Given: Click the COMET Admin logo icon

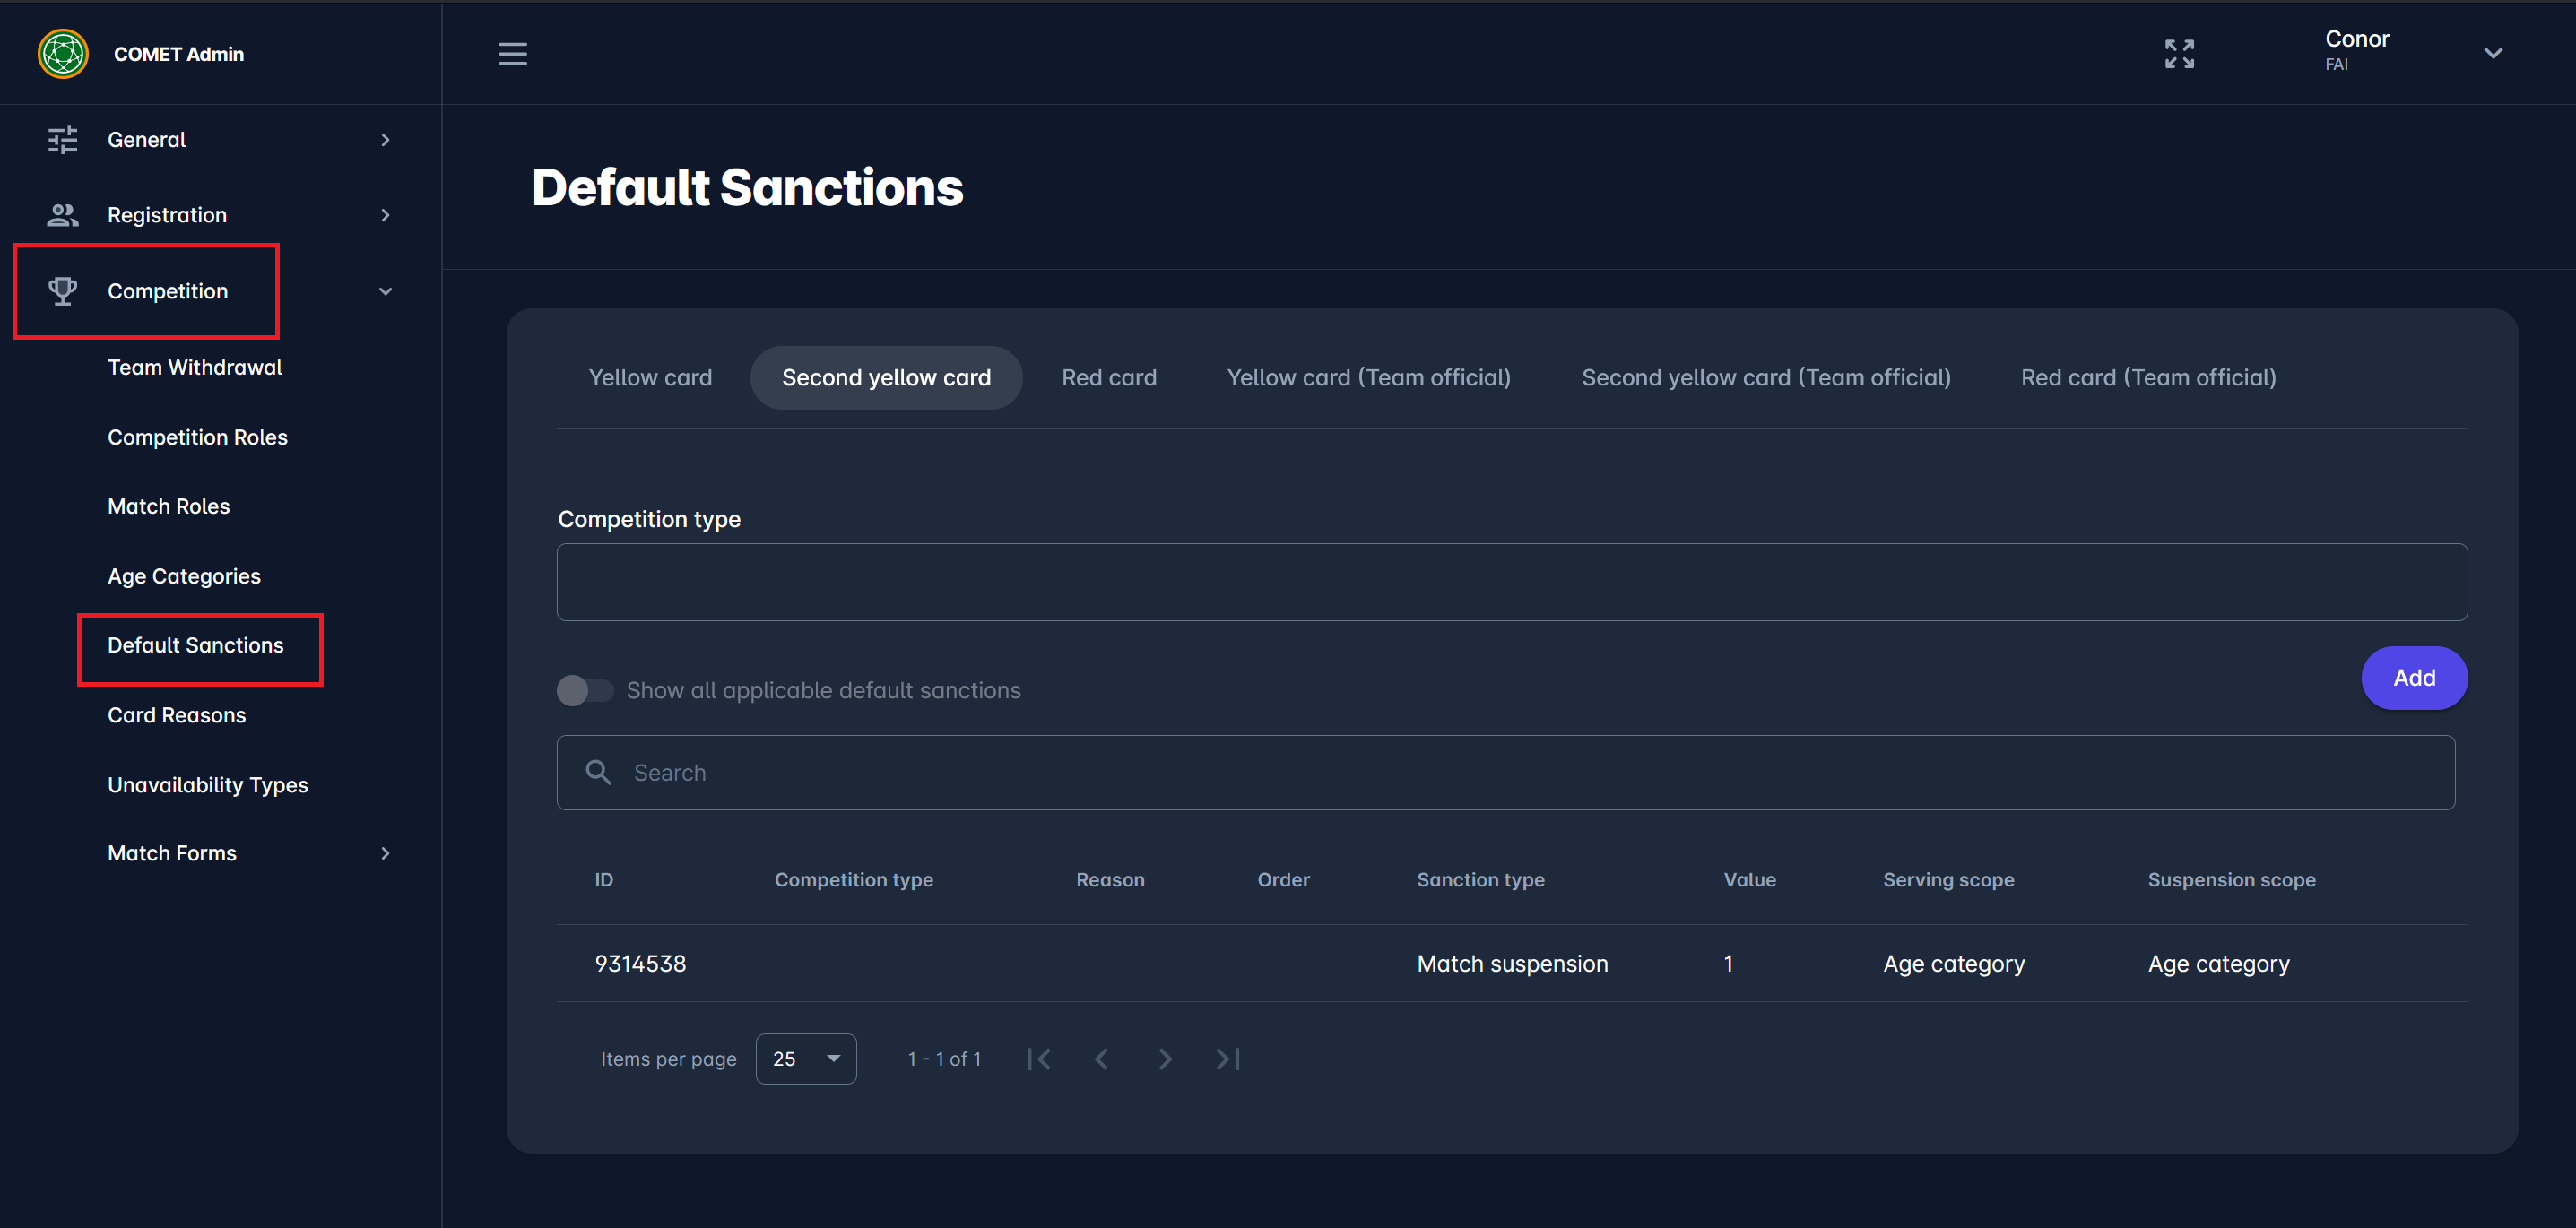Looking at the screenshot, I should (63, 54).
